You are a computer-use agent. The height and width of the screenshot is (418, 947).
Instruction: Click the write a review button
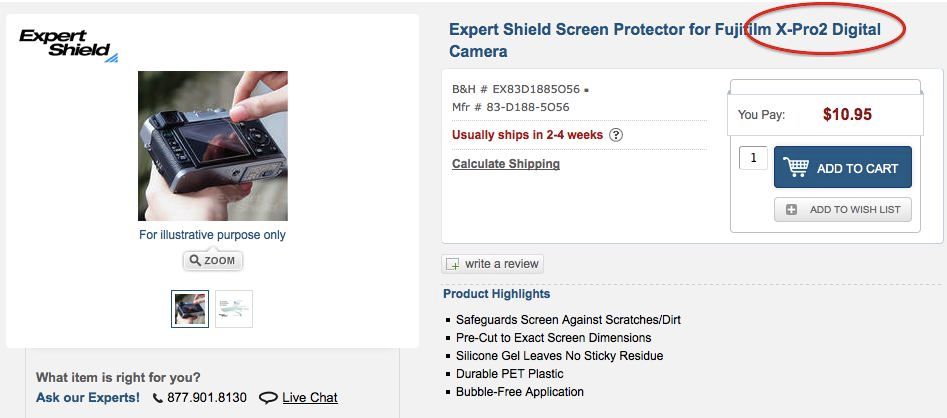coord(493,264)
